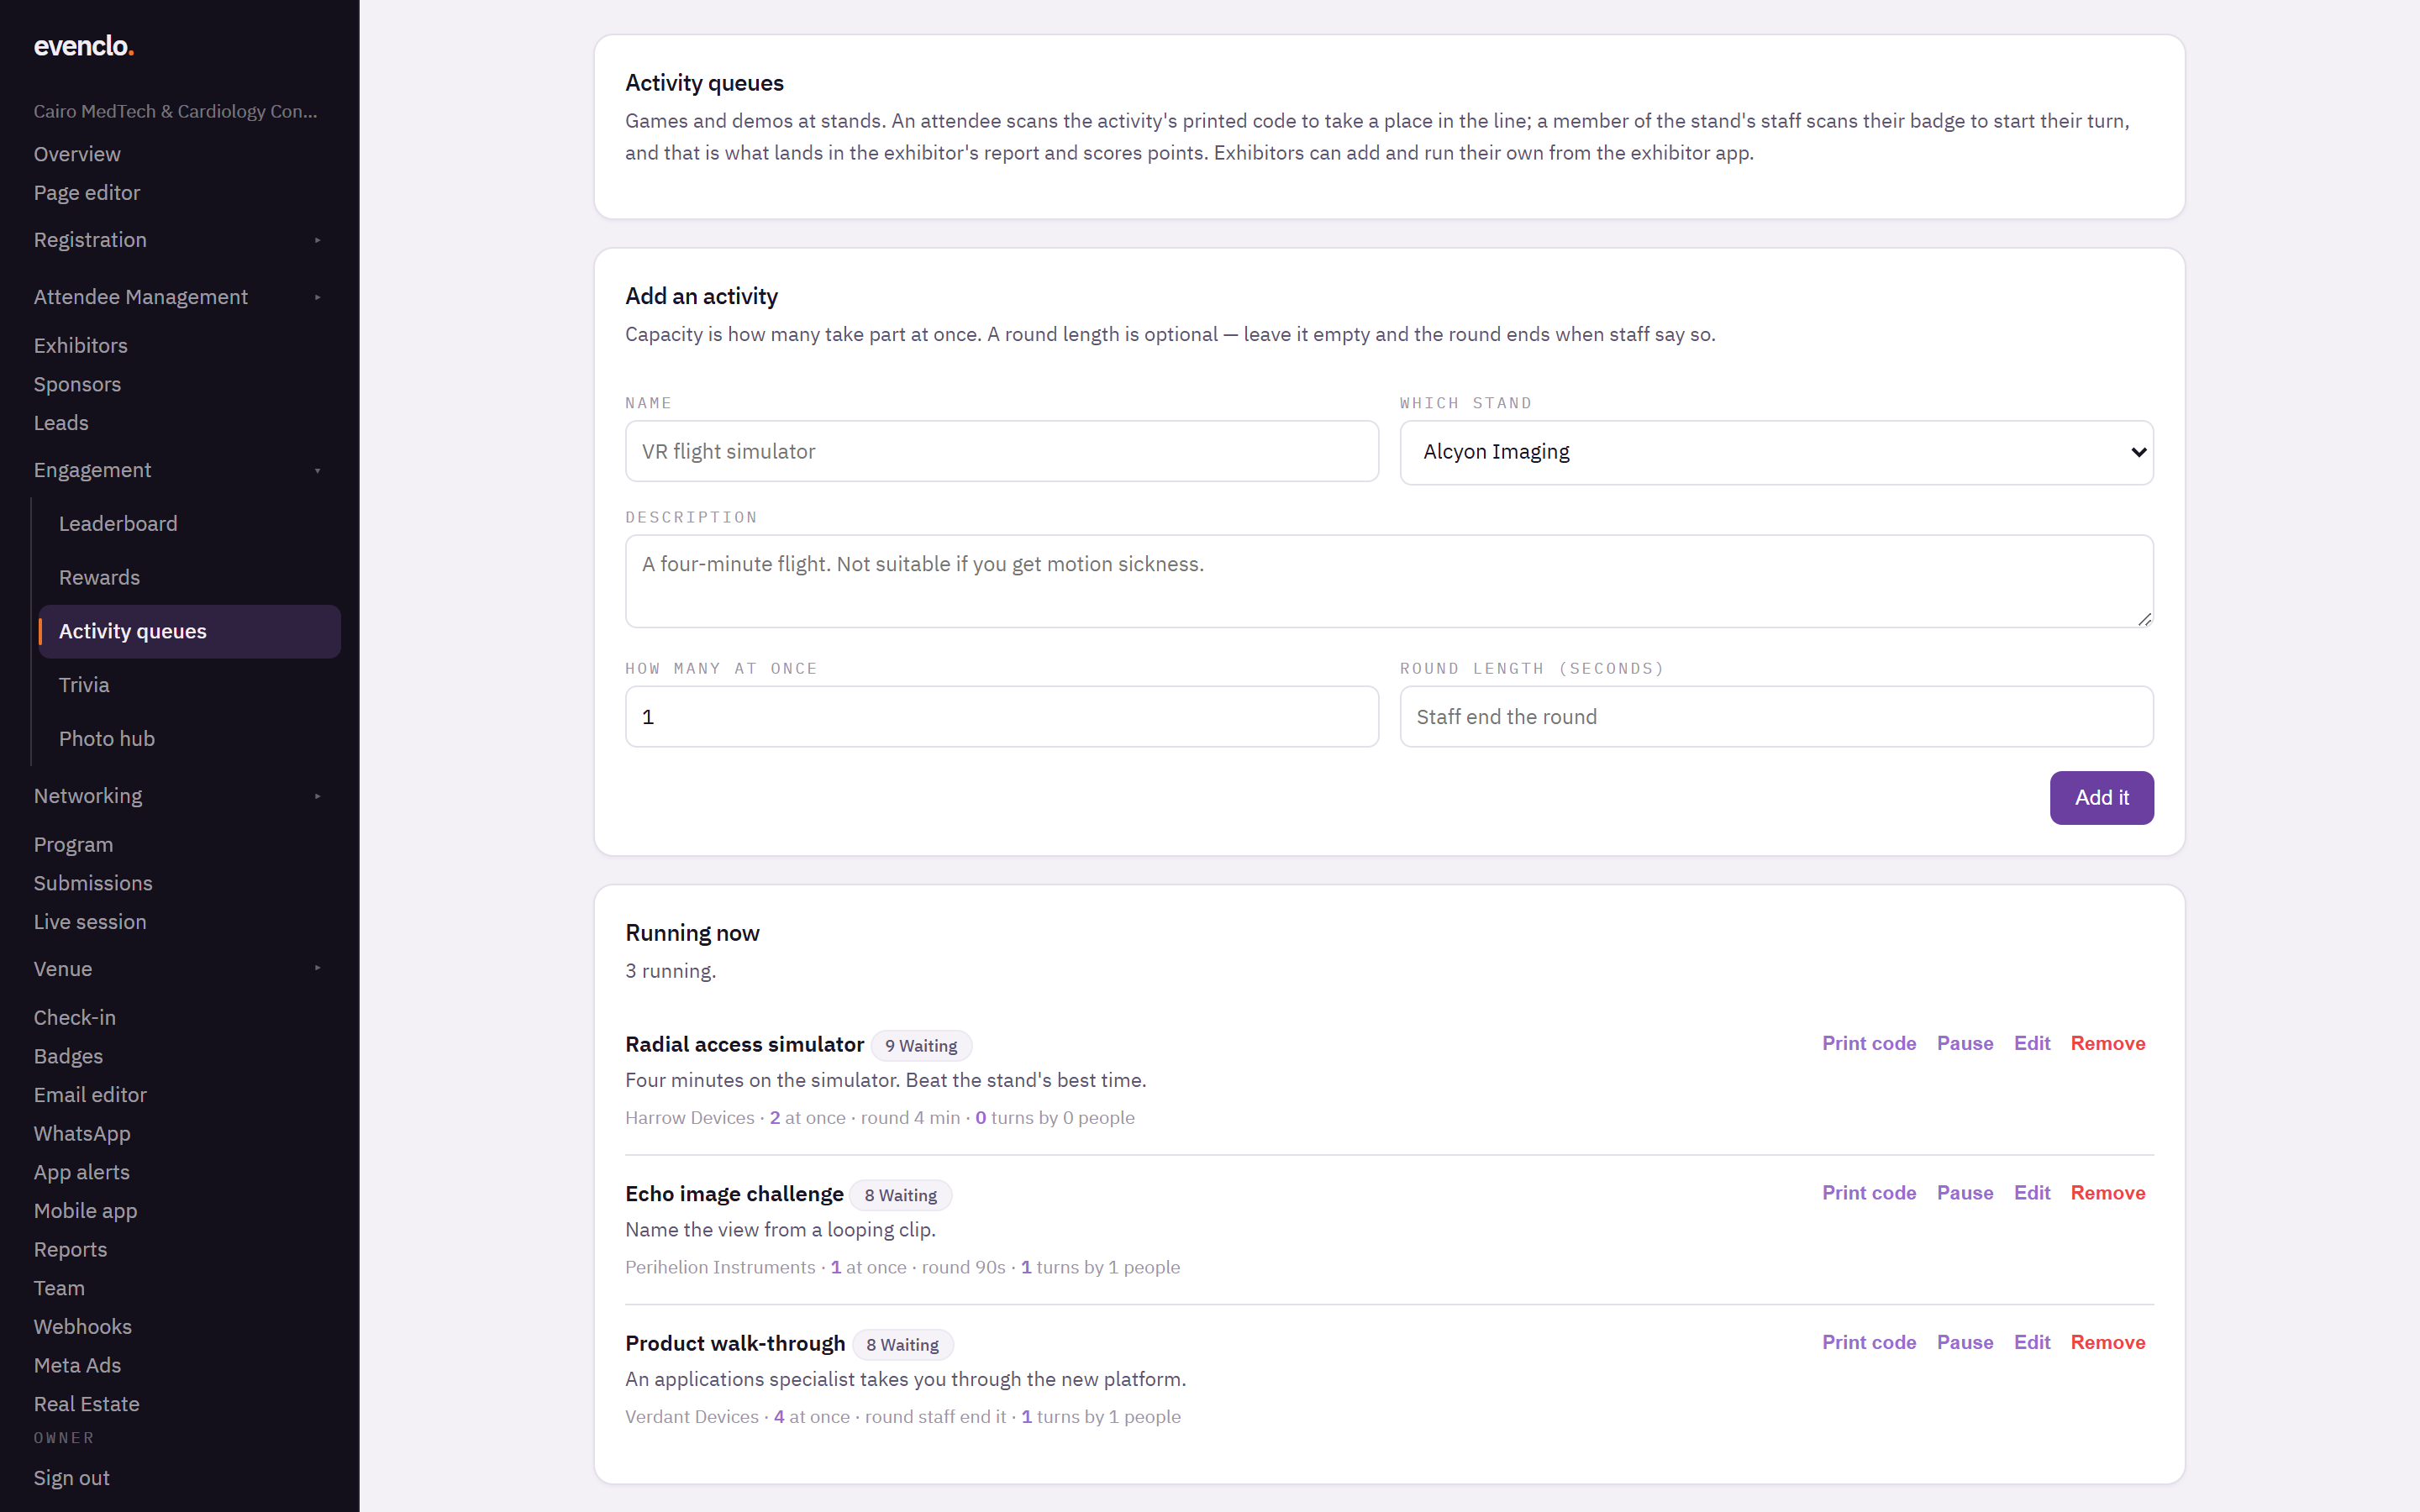Open Check-in page
This screenshot has height=1512, width=2420.
pyautogui.click(x=75, y=1018)
